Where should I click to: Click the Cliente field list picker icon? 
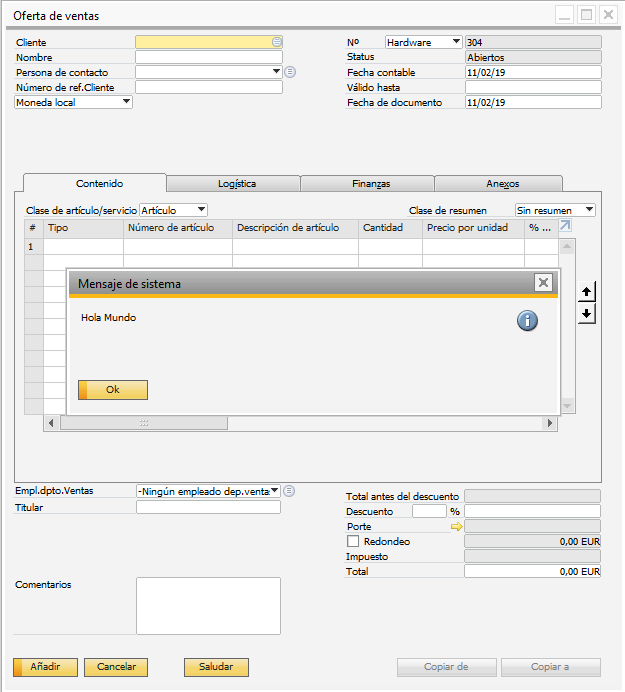coord(277,42)
